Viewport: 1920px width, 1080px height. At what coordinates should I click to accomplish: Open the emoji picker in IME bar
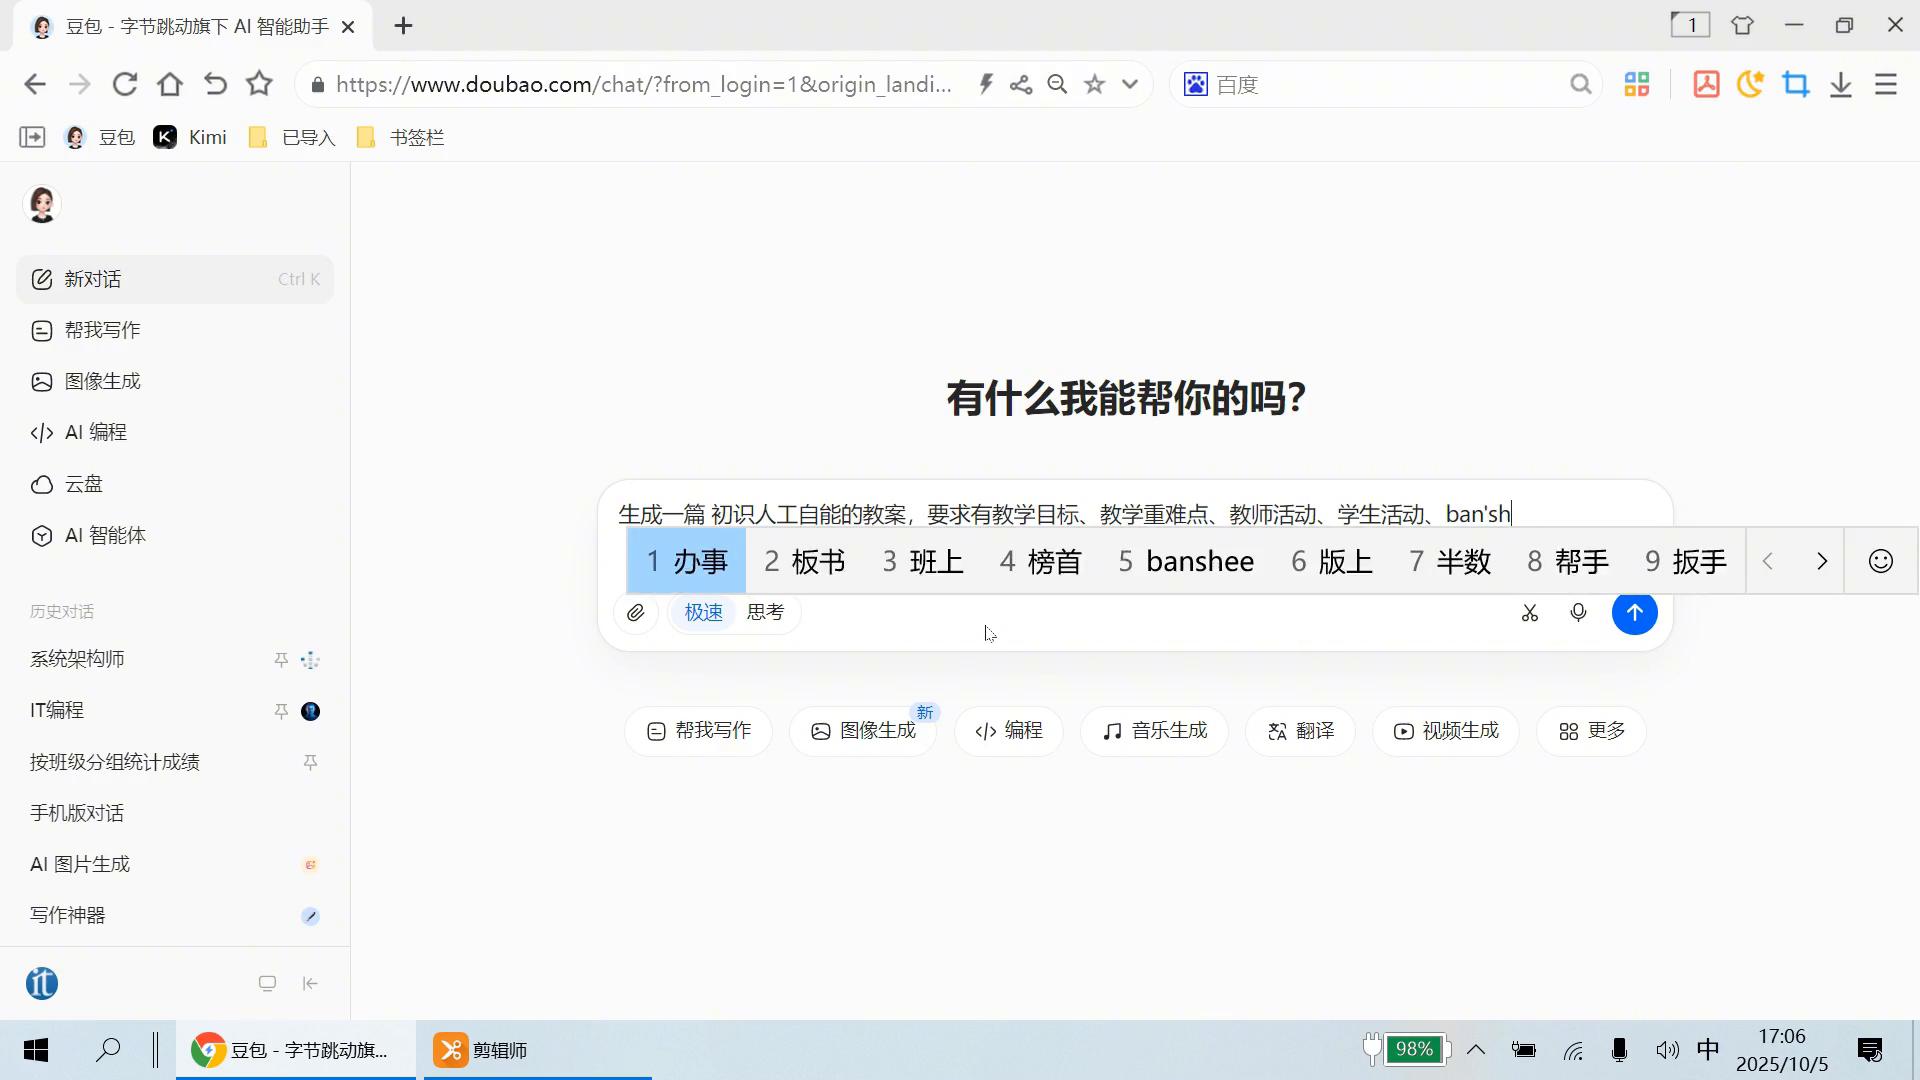1880,561
